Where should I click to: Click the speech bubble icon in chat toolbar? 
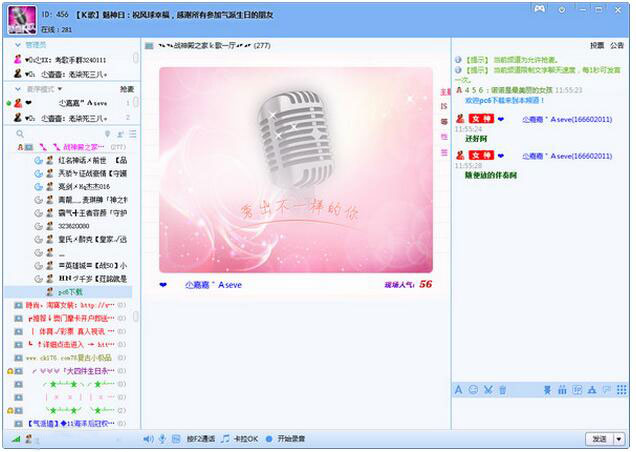607,390
